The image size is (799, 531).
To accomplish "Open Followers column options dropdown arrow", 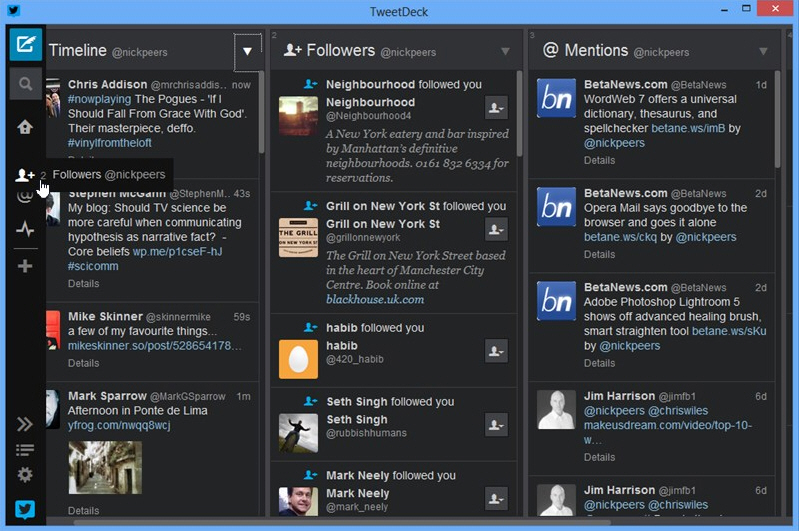I will coord(505,51).
